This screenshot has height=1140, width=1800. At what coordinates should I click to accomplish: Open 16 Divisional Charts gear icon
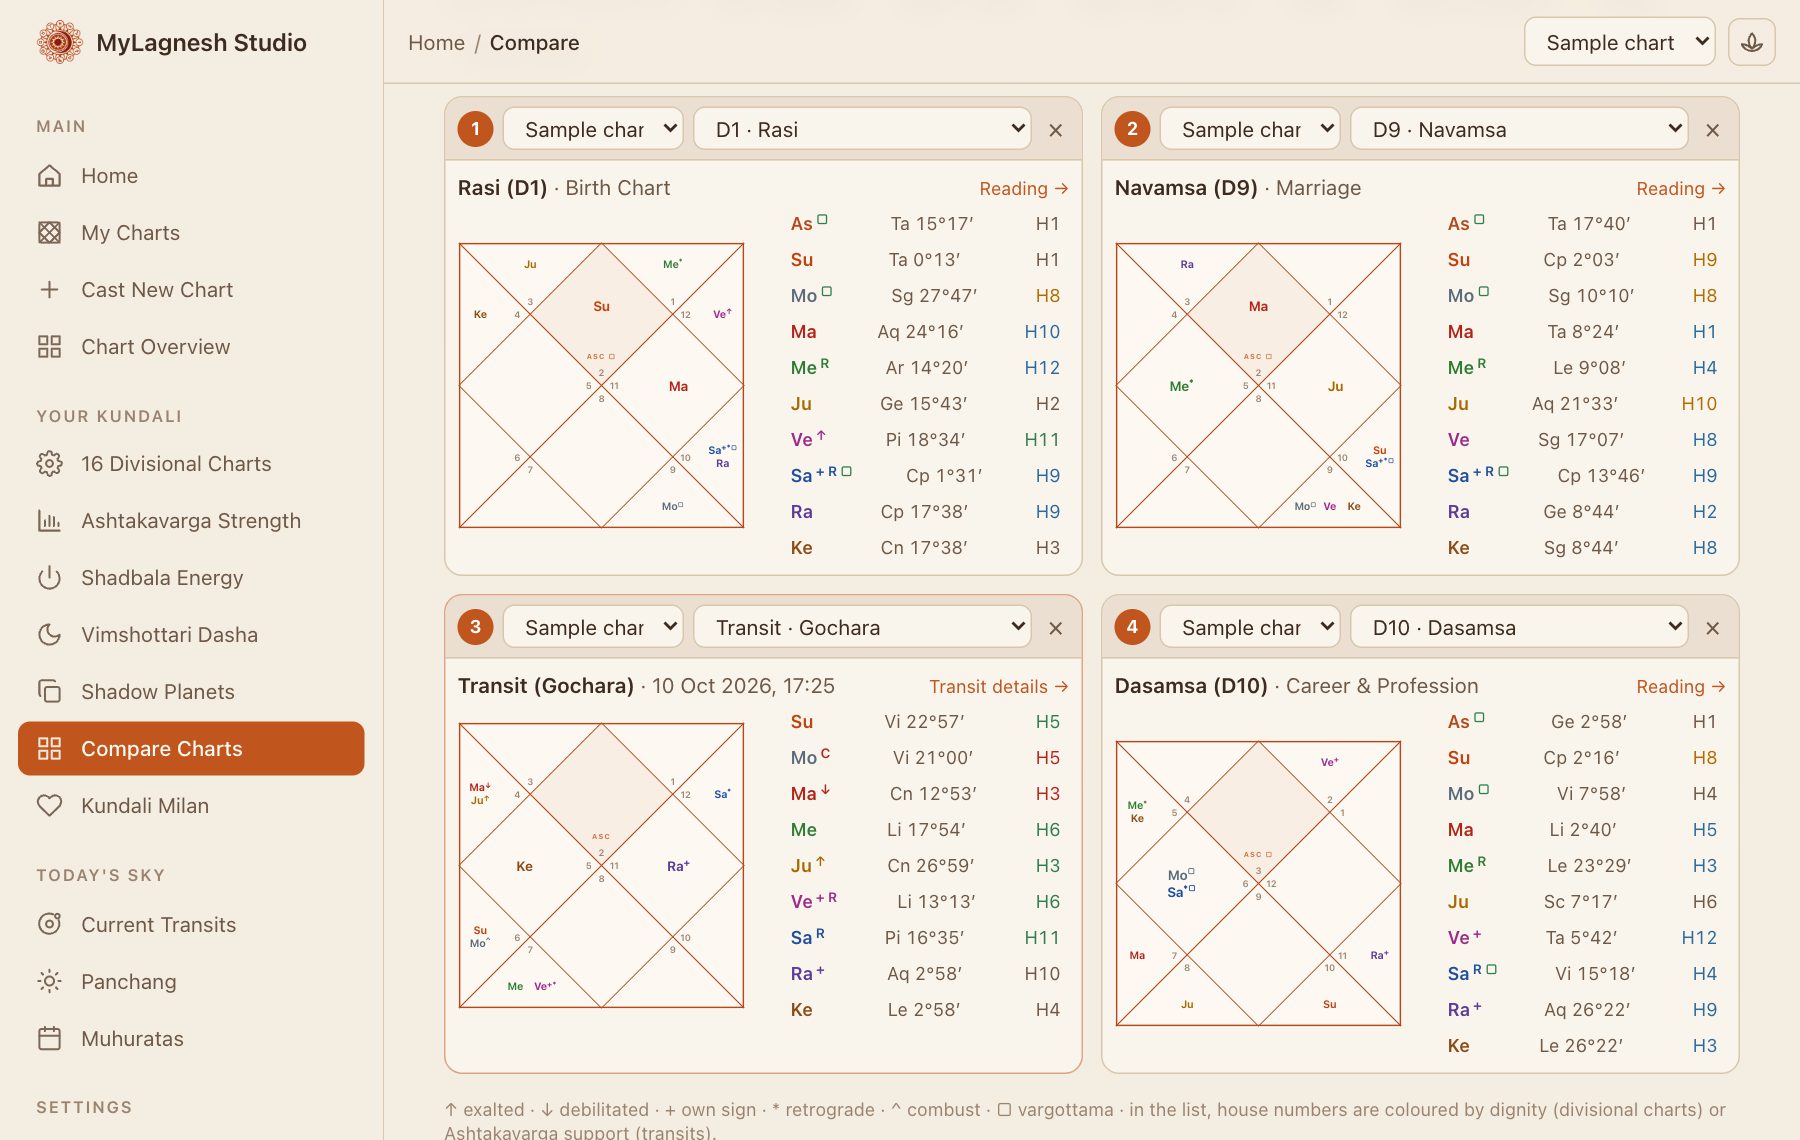point(49,464)
